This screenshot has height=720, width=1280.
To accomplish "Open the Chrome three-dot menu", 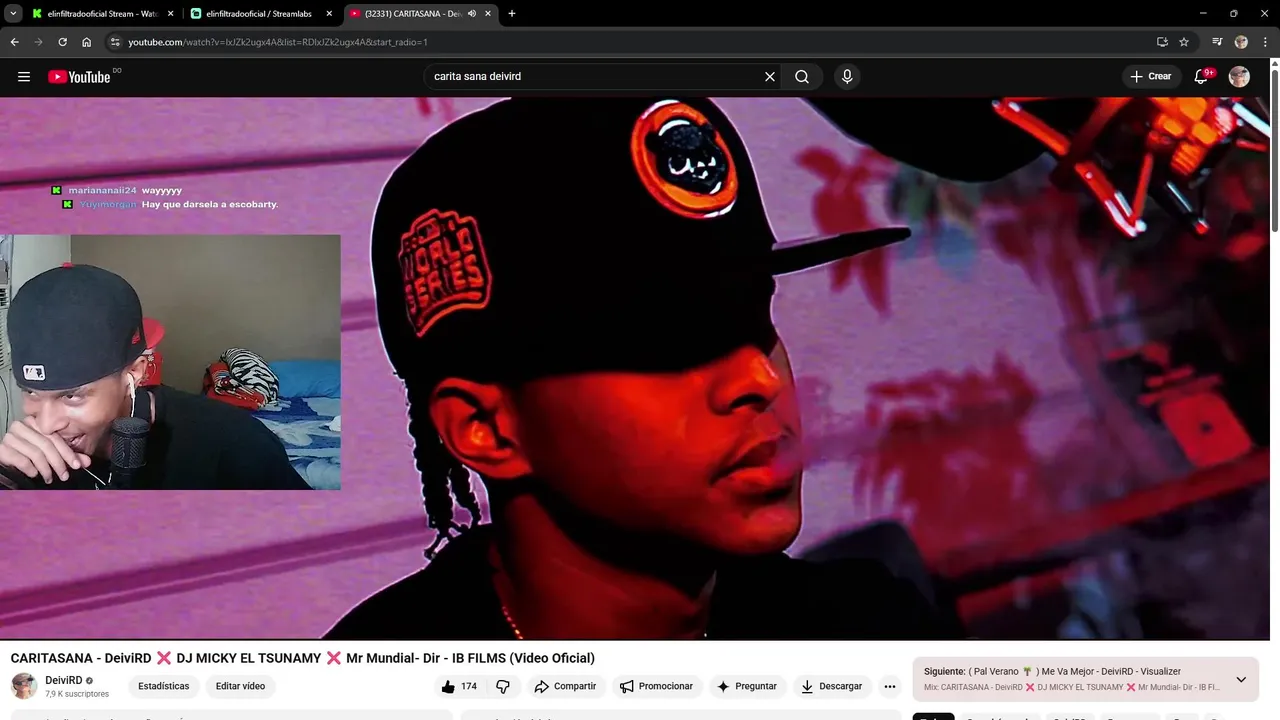I will pos(1265,42).
